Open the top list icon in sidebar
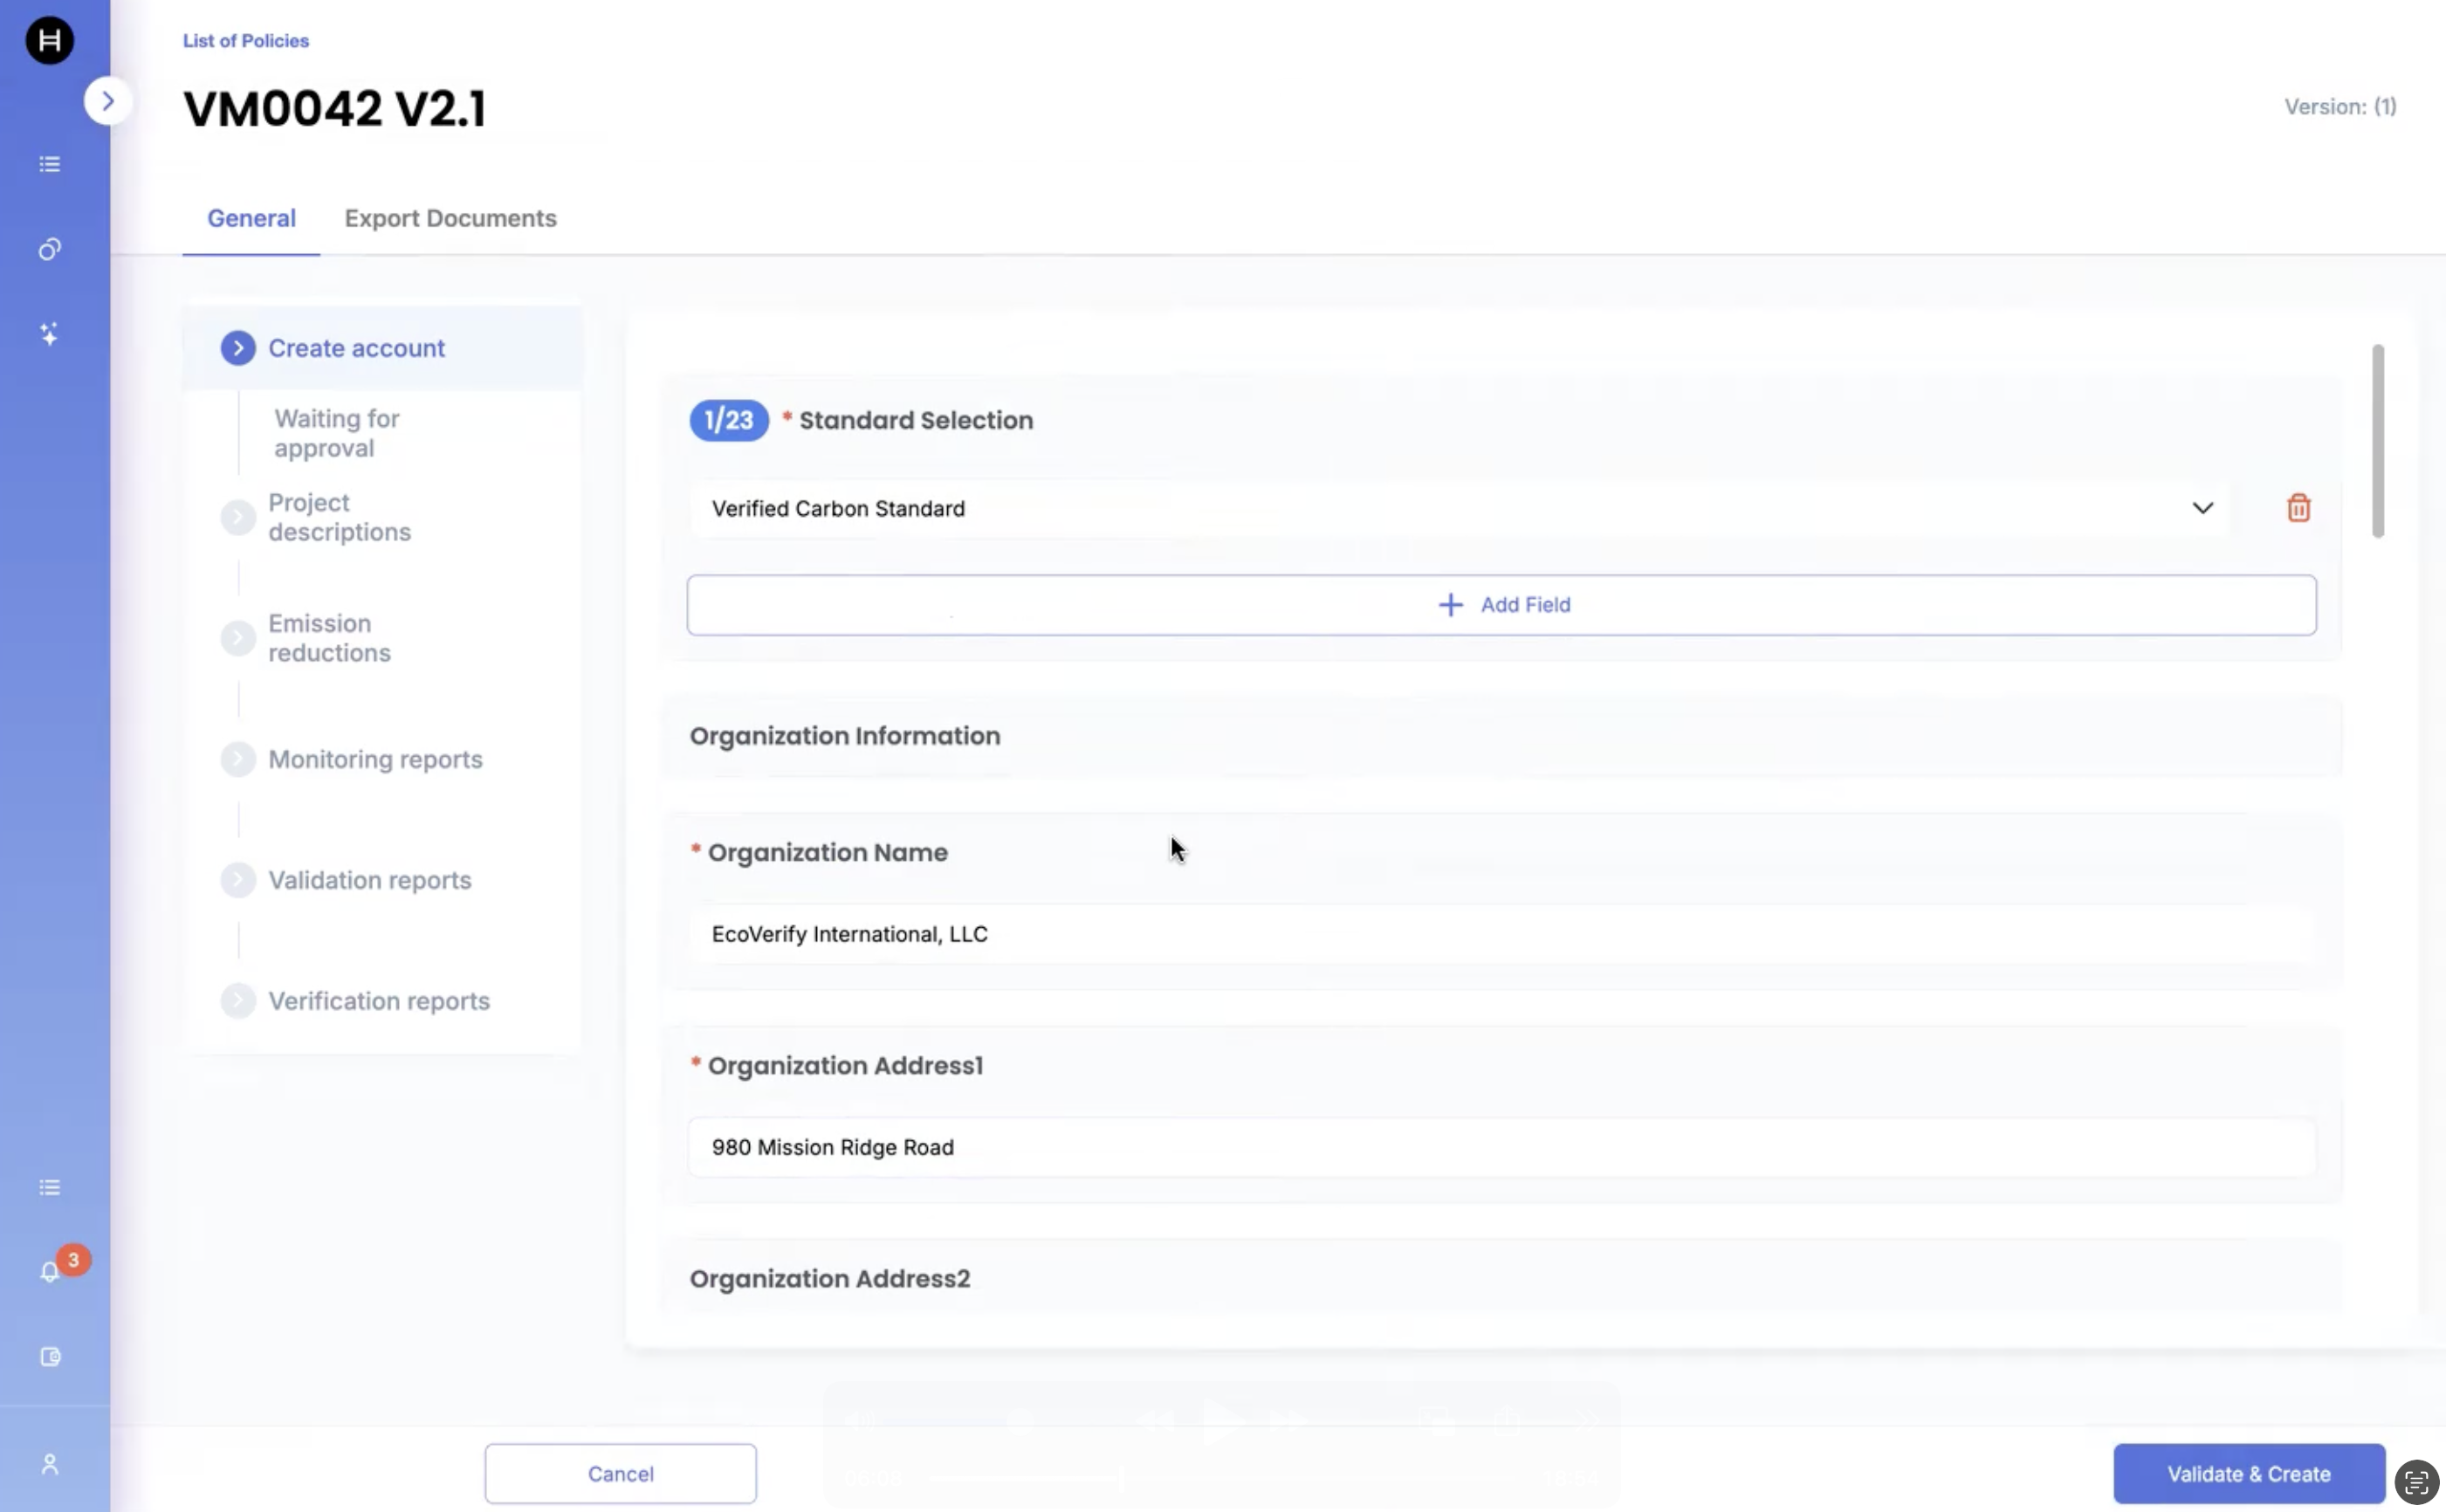This screenshot has width=2446, height=1512. tap(49, 164)
